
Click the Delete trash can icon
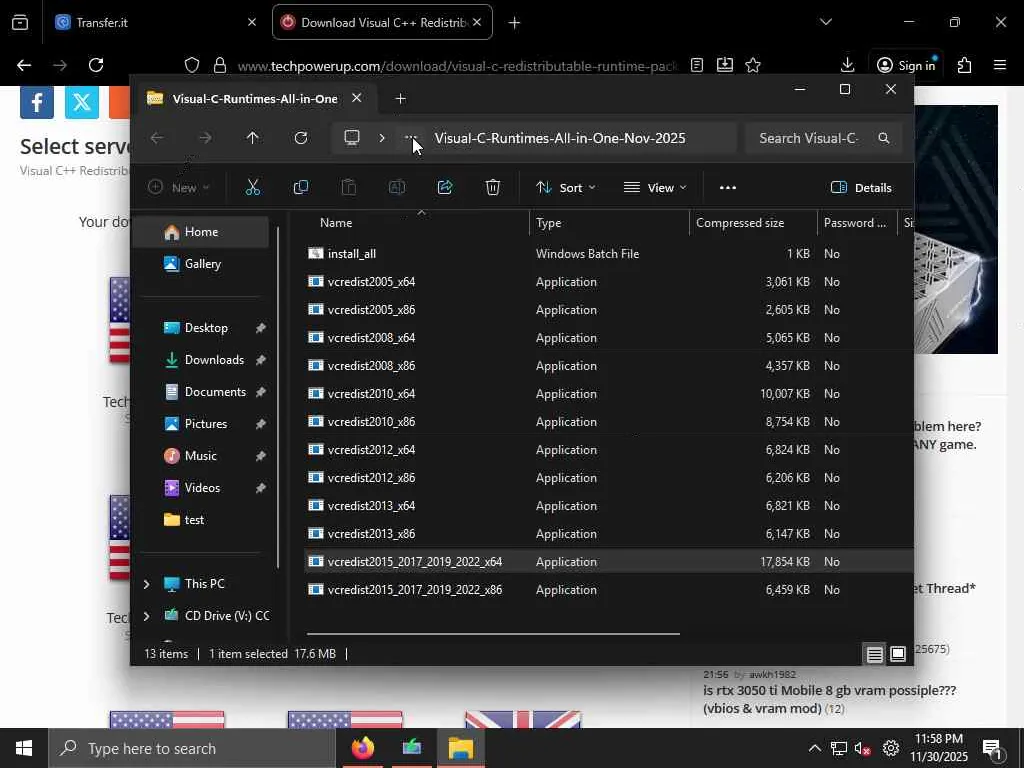point(493,187)
